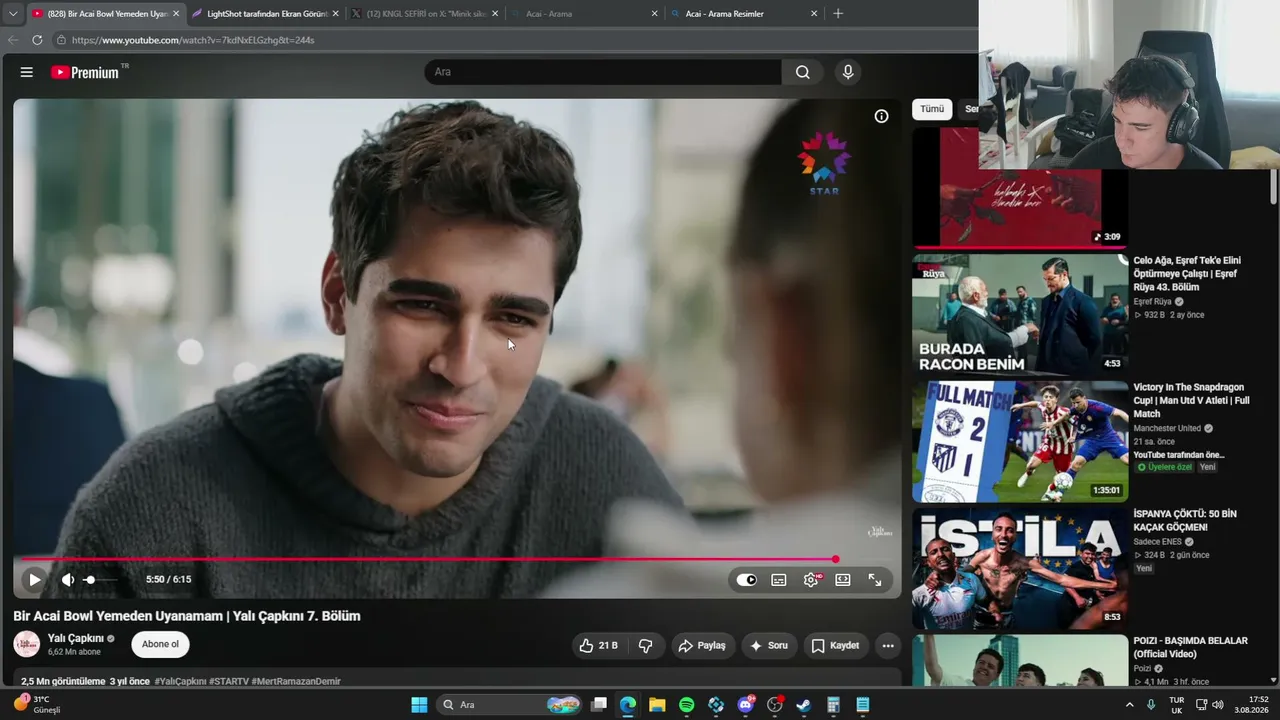Focus the YouTube Ara search field
Image resolution: width=1280 pixels, height=720 pixels.
click(603, 72)
